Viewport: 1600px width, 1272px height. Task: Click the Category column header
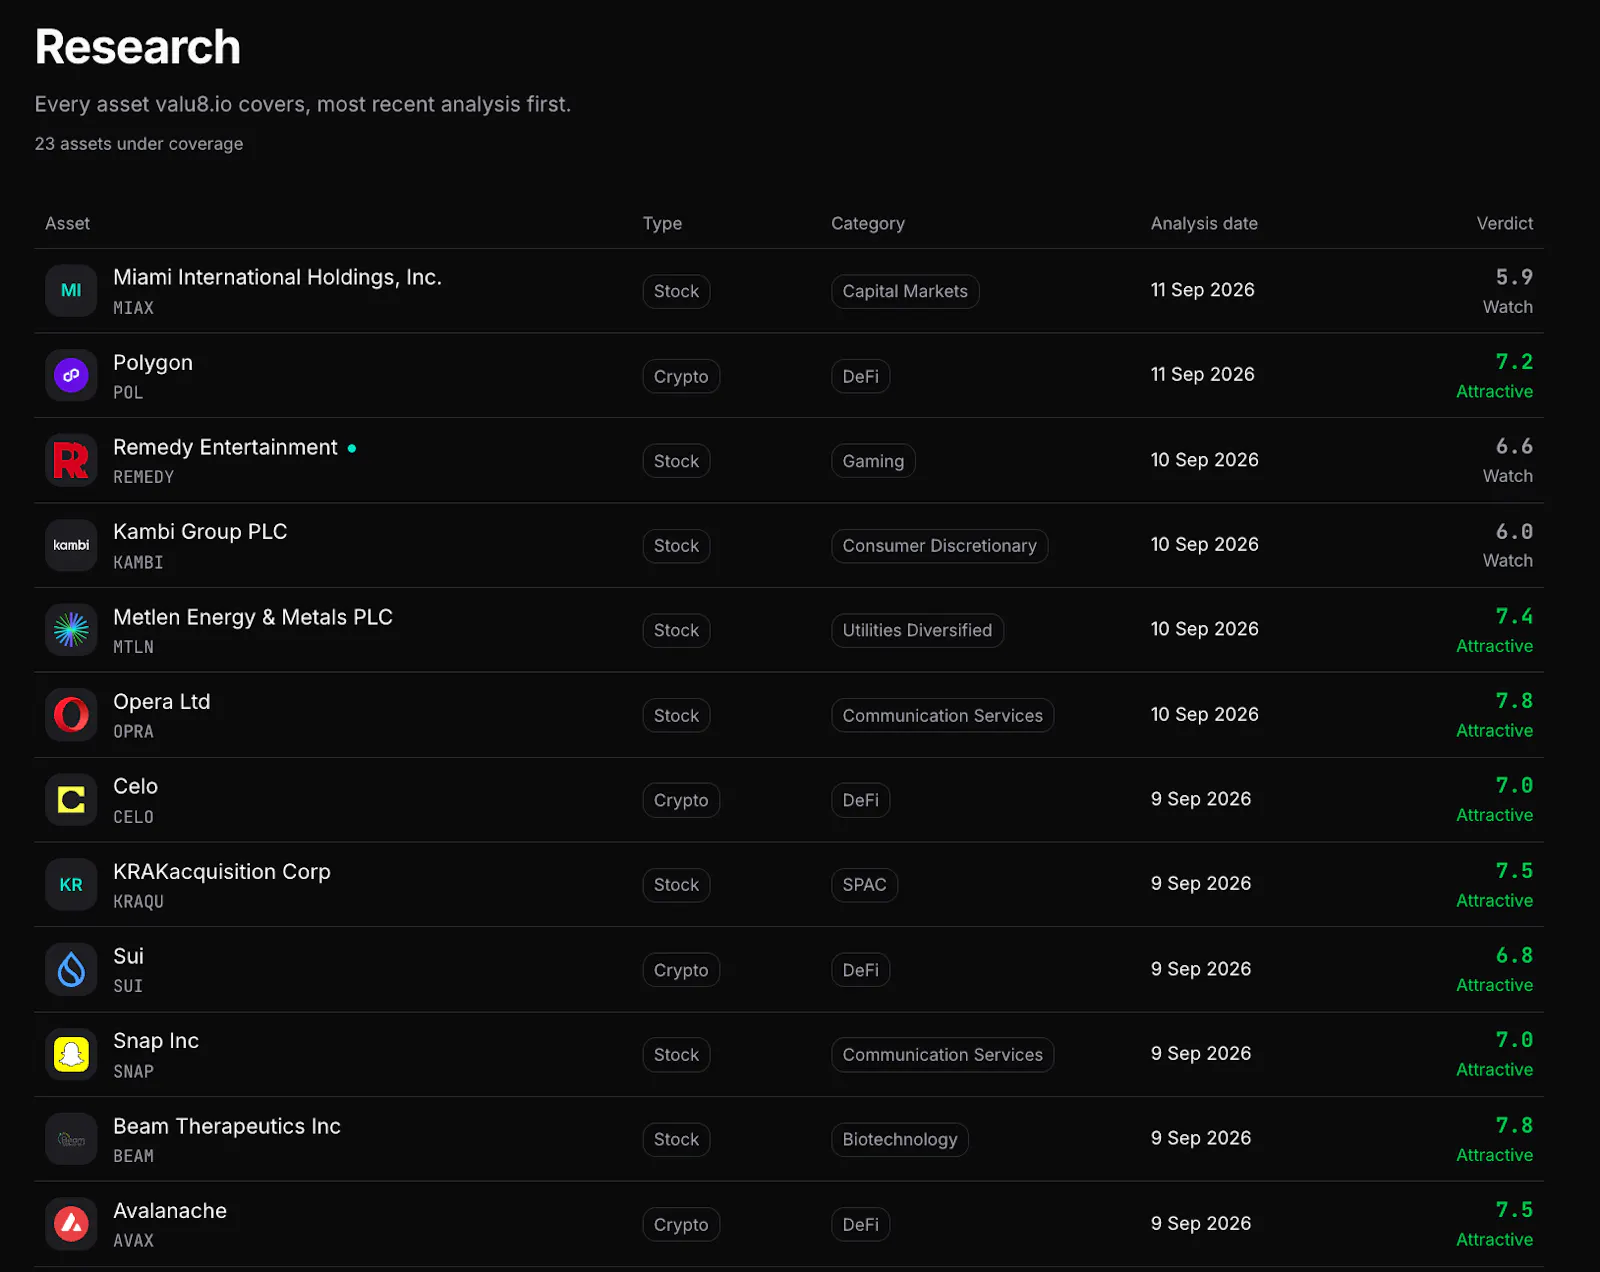coord(868,223)
